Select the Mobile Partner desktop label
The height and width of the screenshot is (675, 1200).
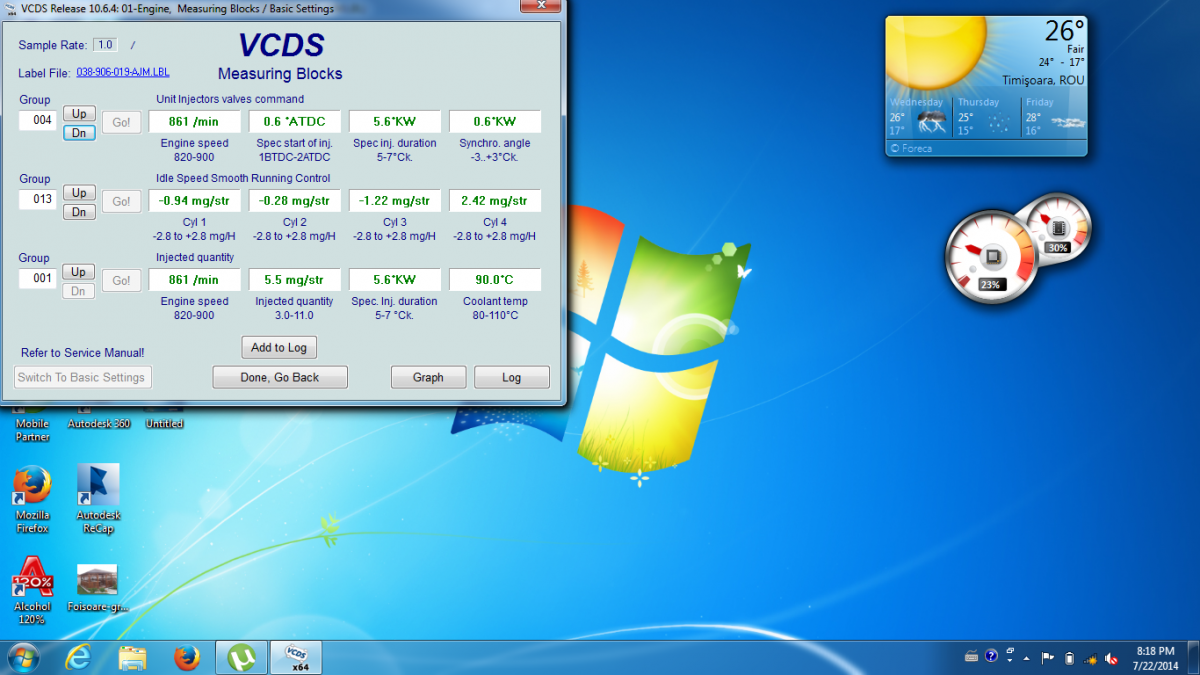point(32,430)
